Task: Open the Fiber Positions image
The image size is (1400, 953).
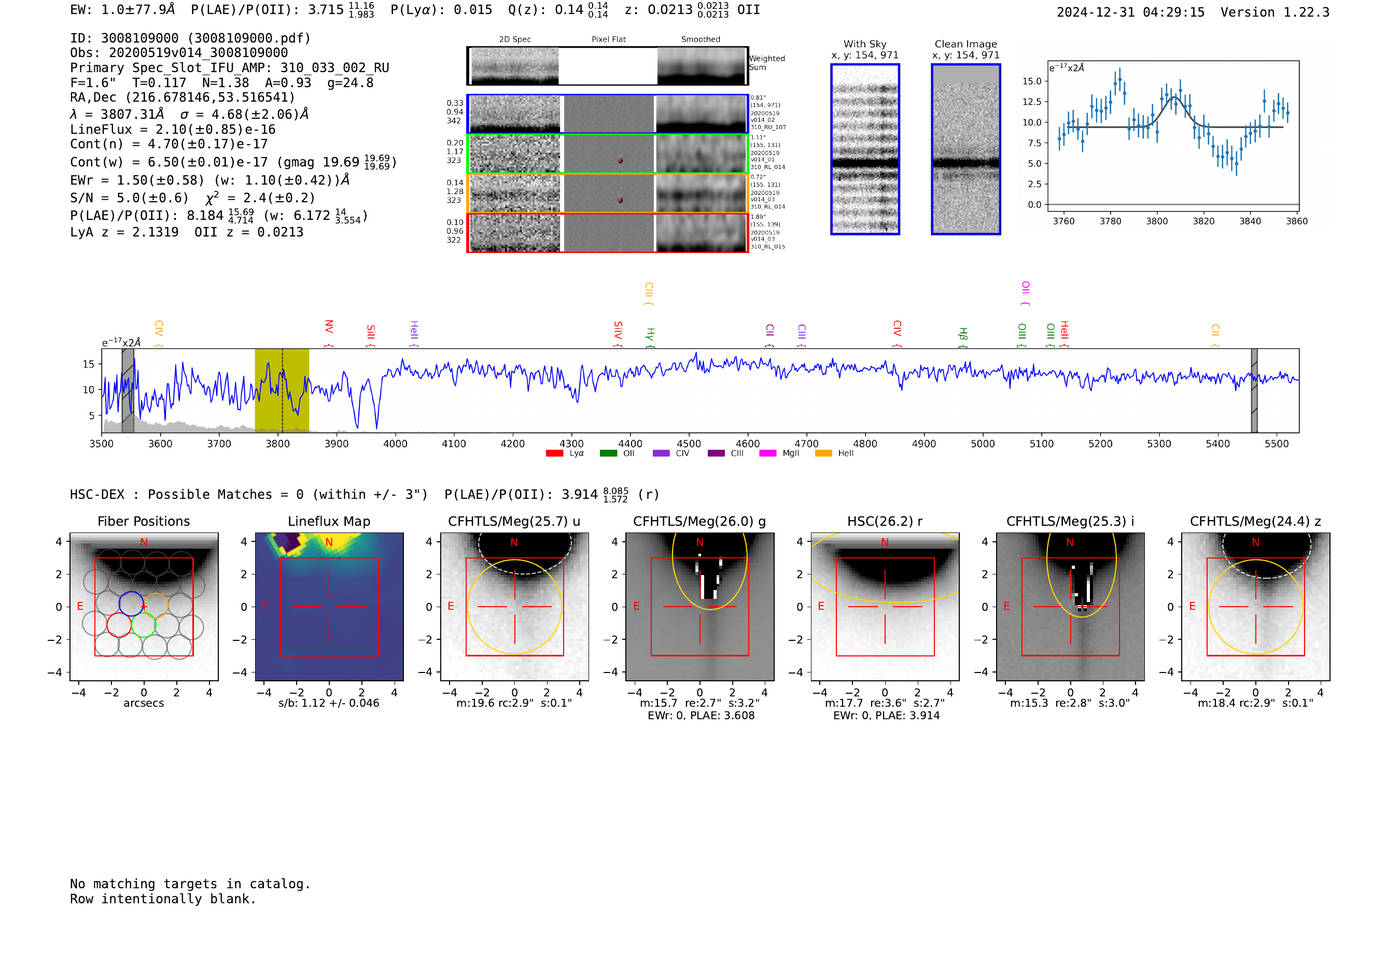Action: point(144,606)
